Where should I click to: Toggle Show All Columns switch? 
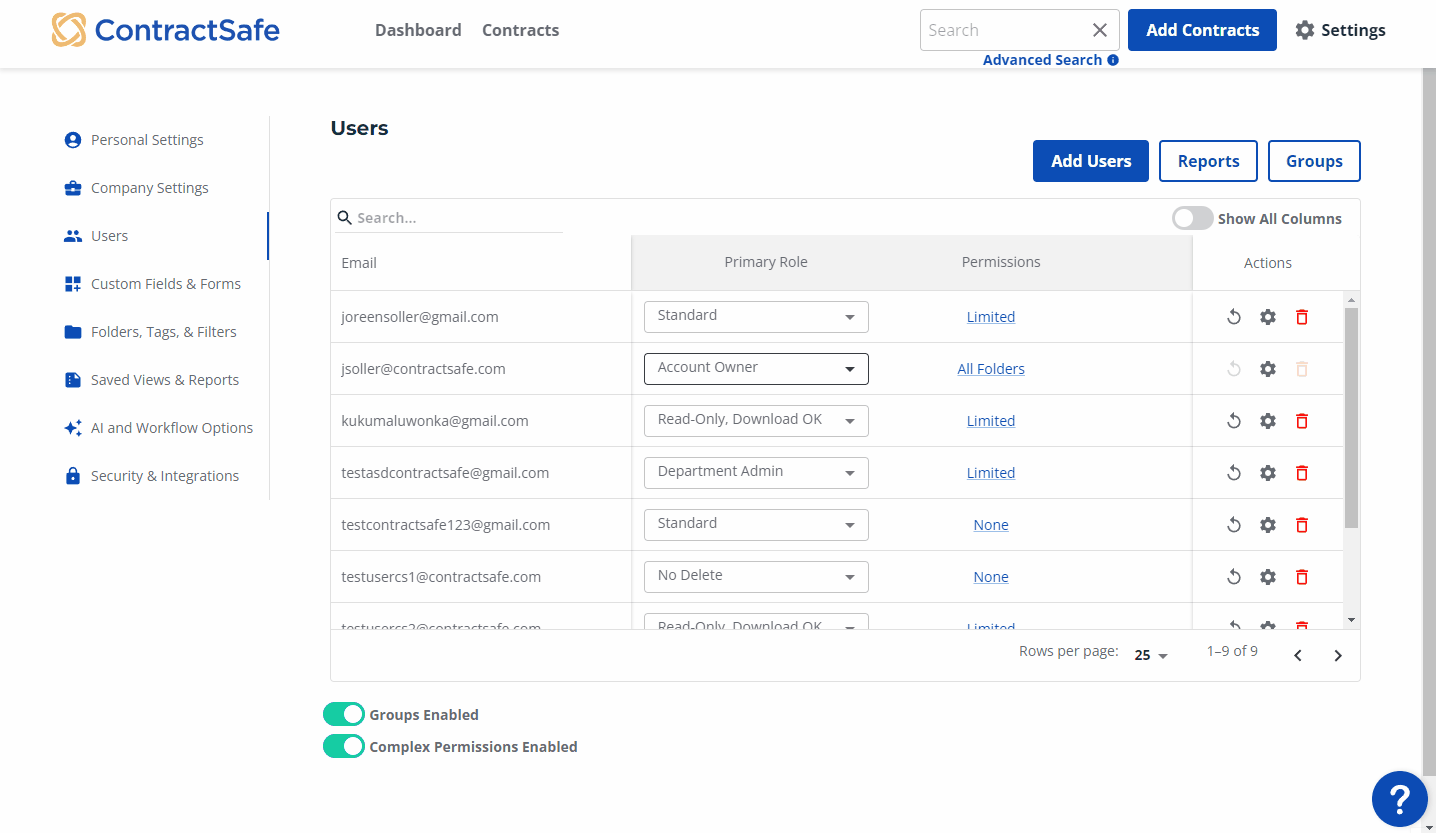1192,219
